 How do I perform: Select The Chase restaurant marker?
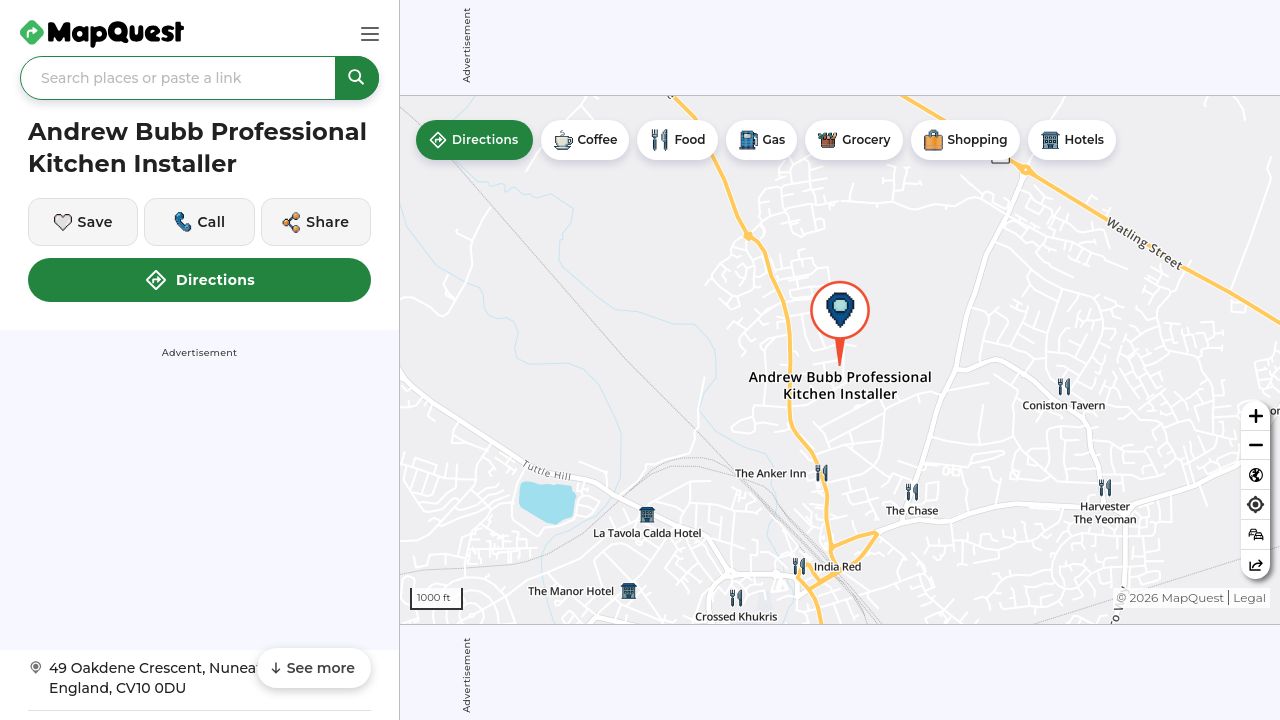pyautogui.click(x=912, y=492)
